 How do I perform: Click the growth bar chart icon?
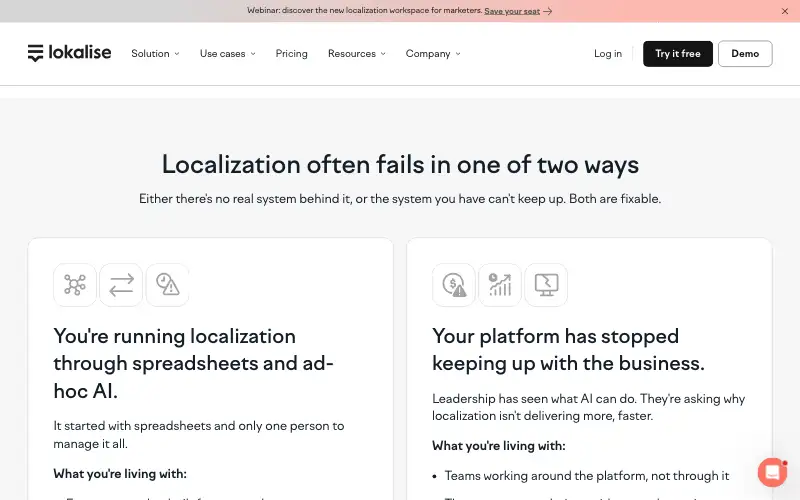pos(500,285)
